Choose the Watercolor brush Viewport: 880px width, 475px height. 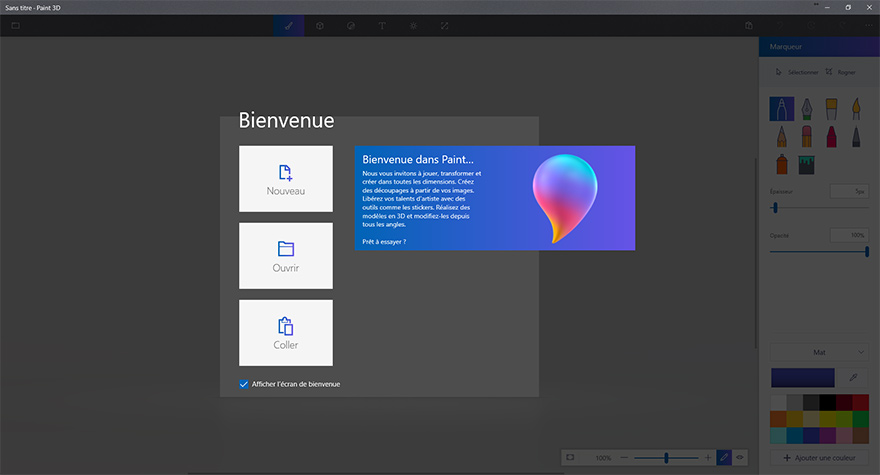point(856,109)
